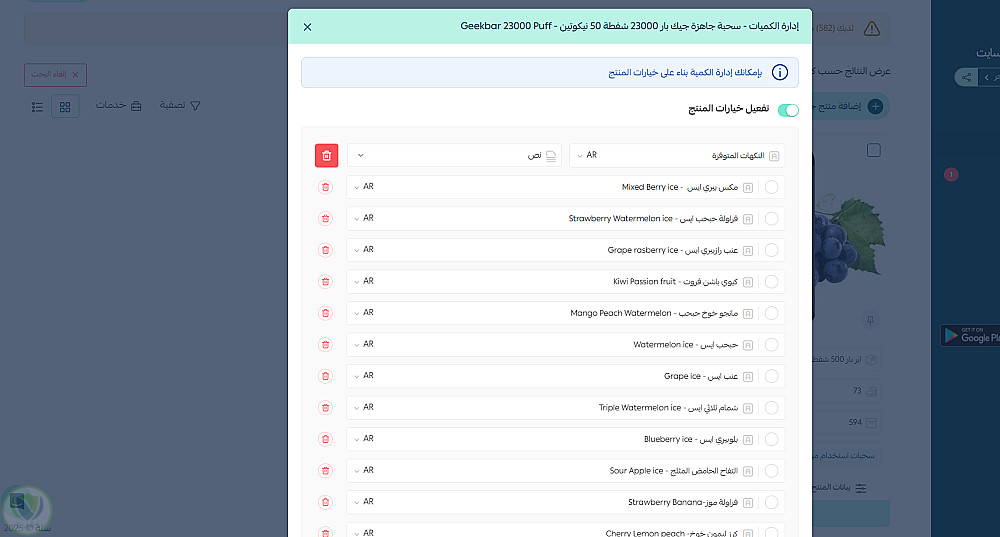
Task: Open AR language dropdown for Kiwi Passion fruit
Action: click(x=364, y=281)
